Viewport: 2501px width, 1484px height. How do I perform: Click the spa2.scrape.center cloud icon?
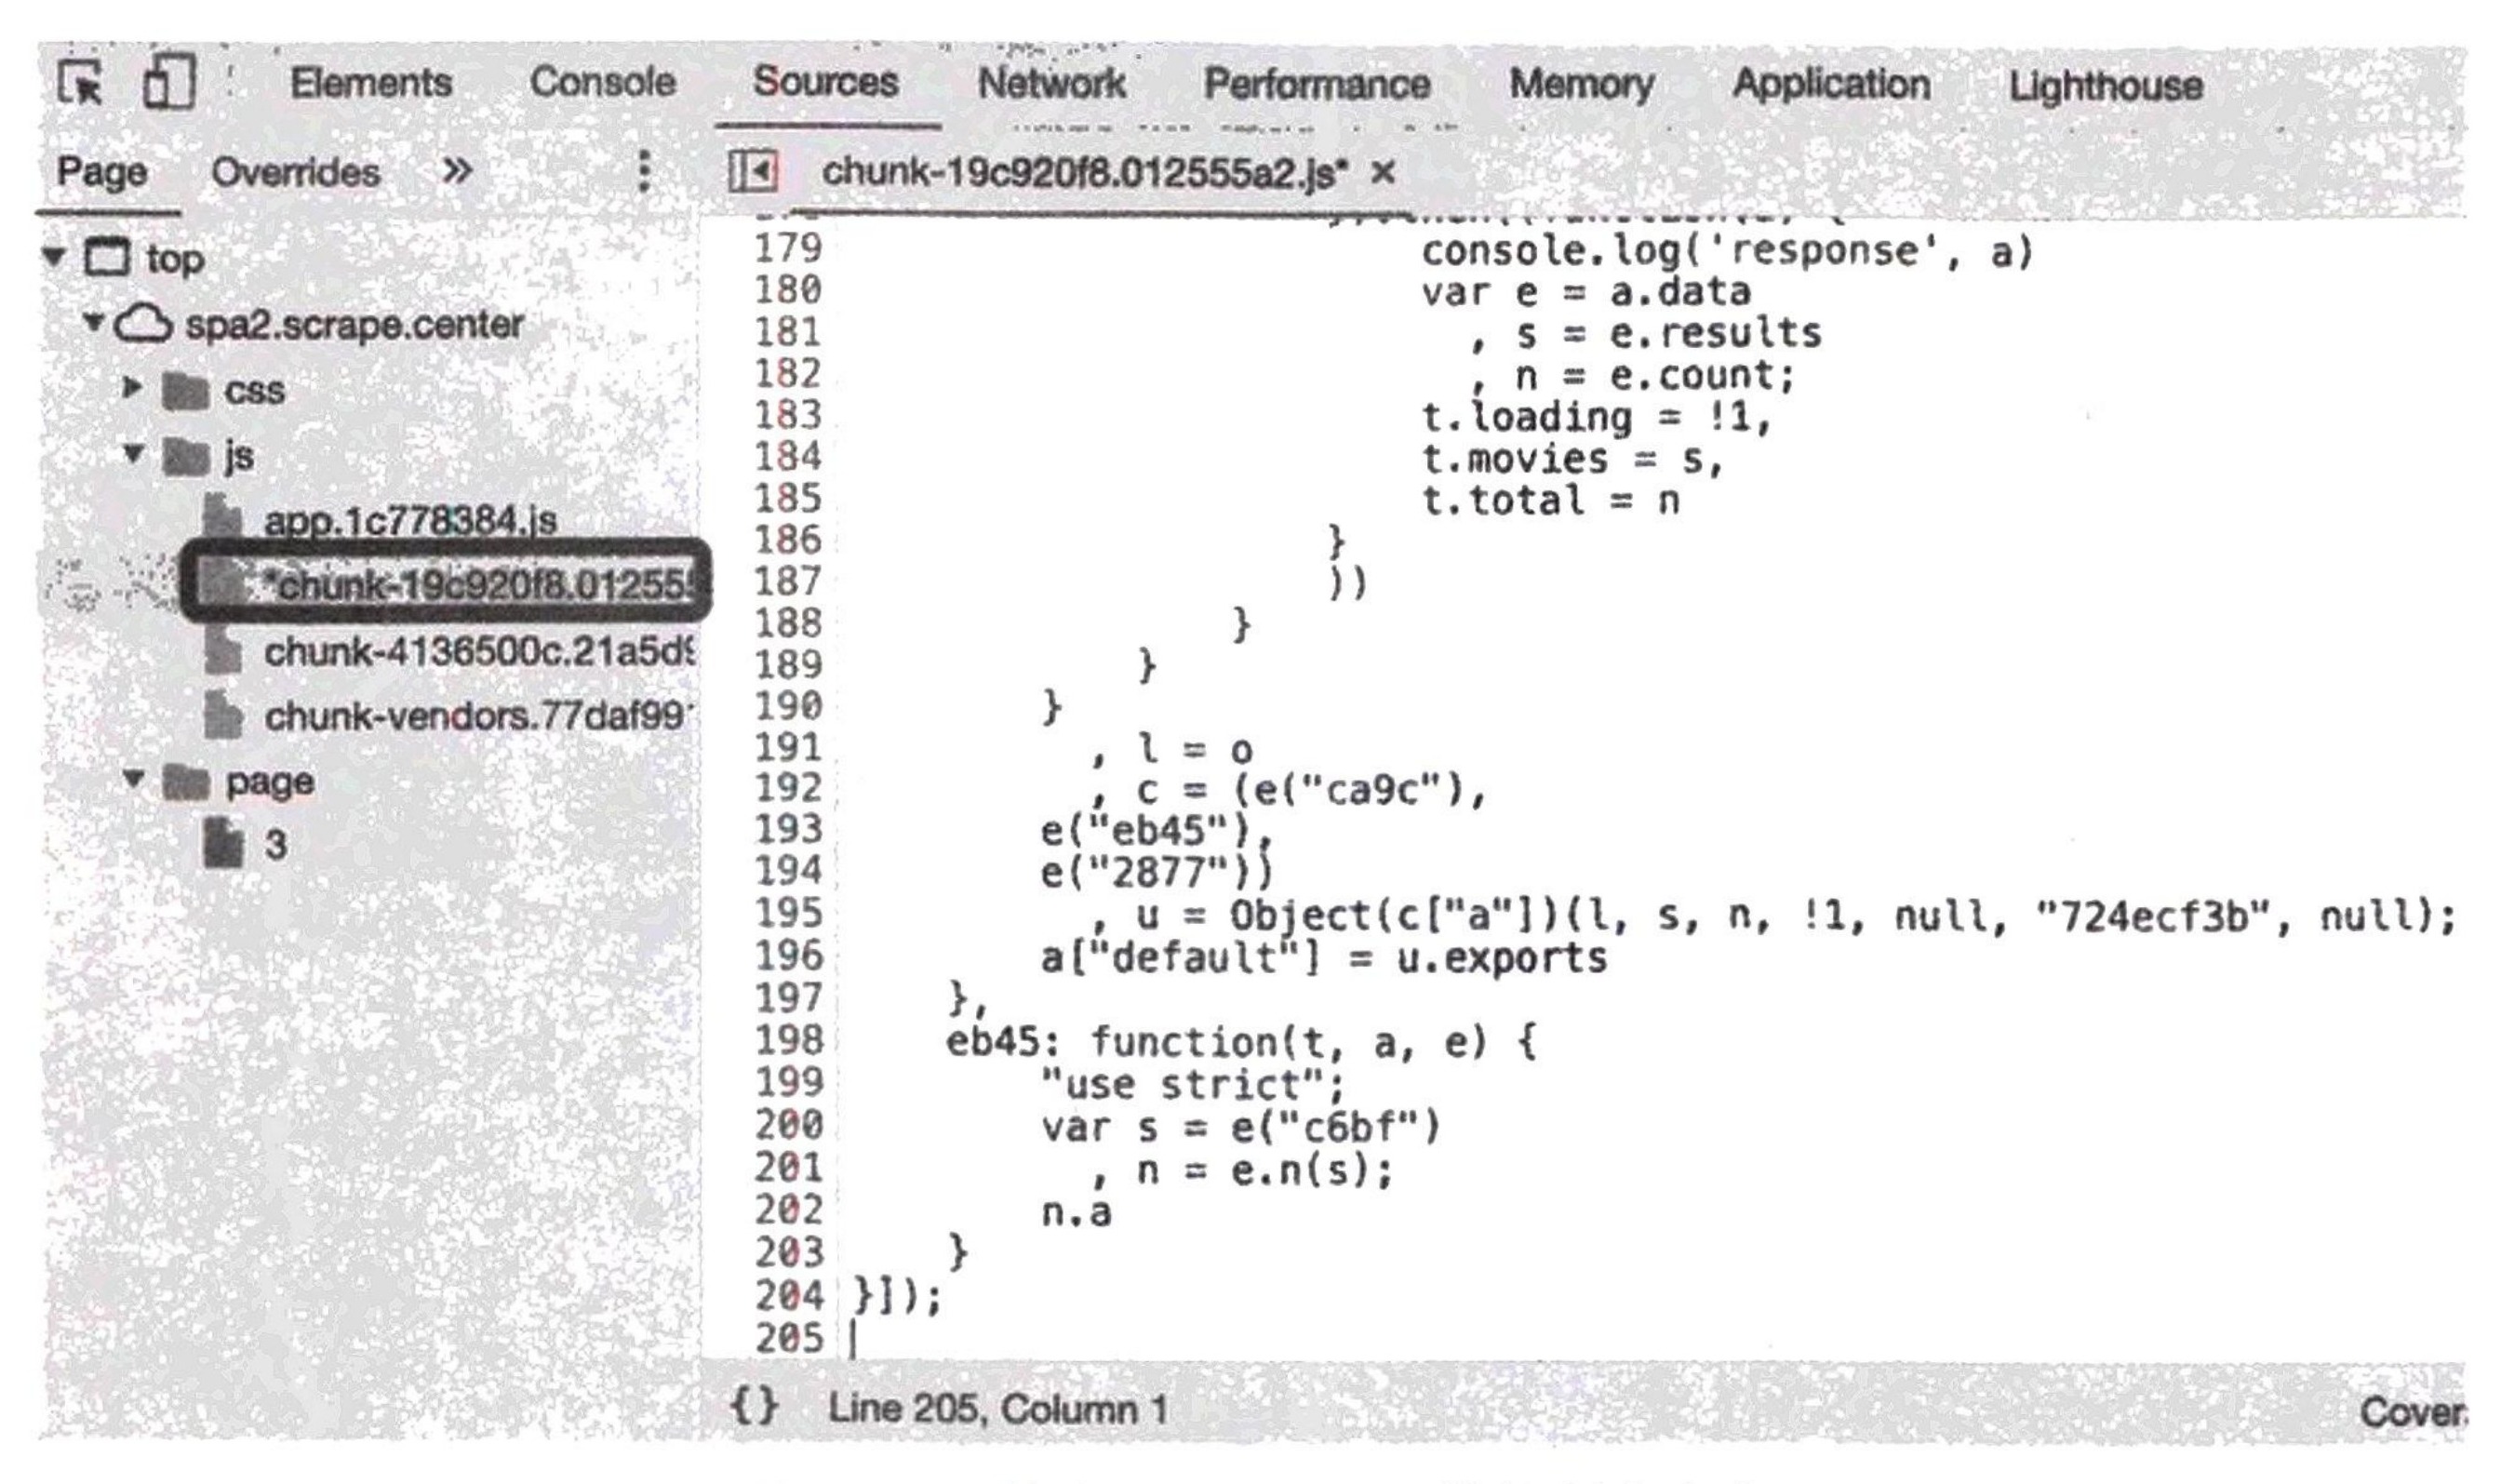coord(142,323)
